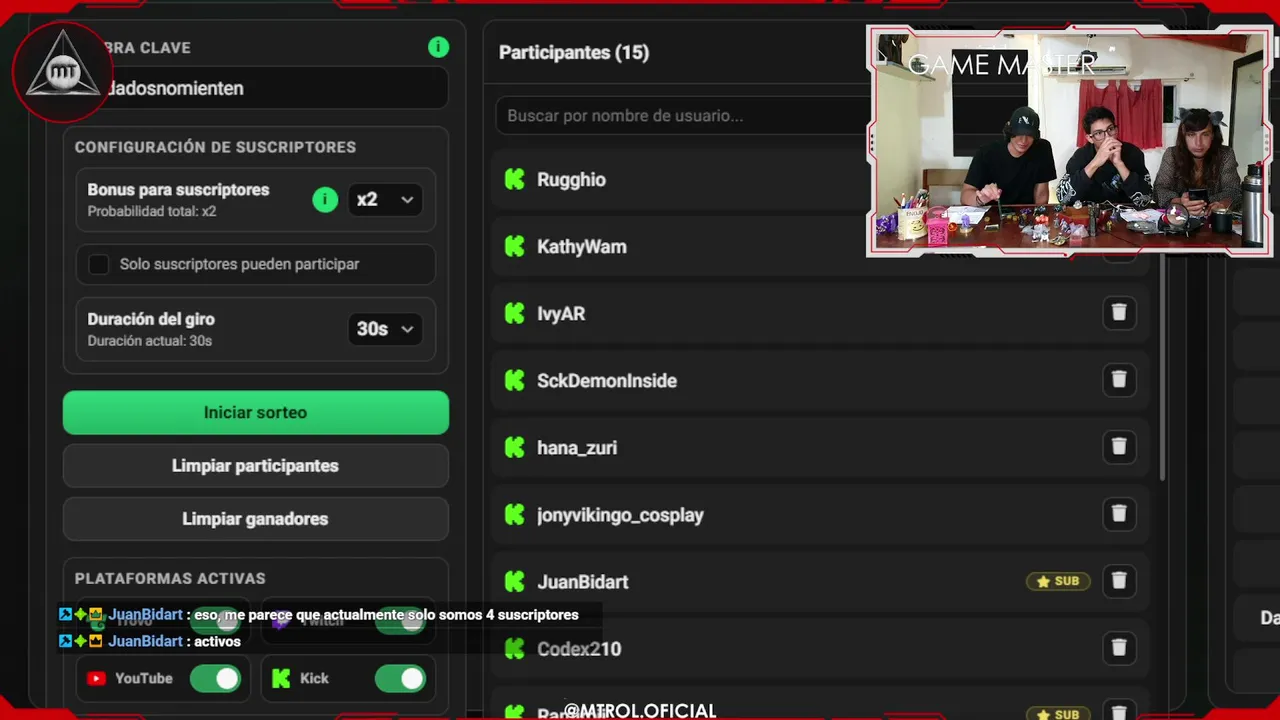The image size is (1280, 720).
Task: Select participant name JuanBidart in list
Action: click(583, 581)
